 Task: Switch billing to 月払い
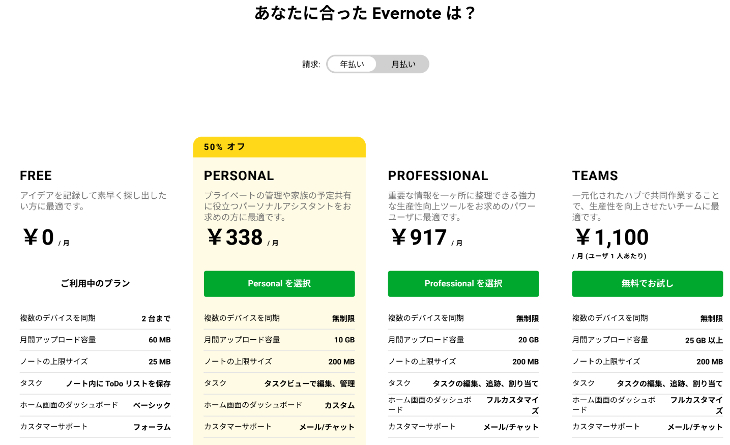point(403,64)
